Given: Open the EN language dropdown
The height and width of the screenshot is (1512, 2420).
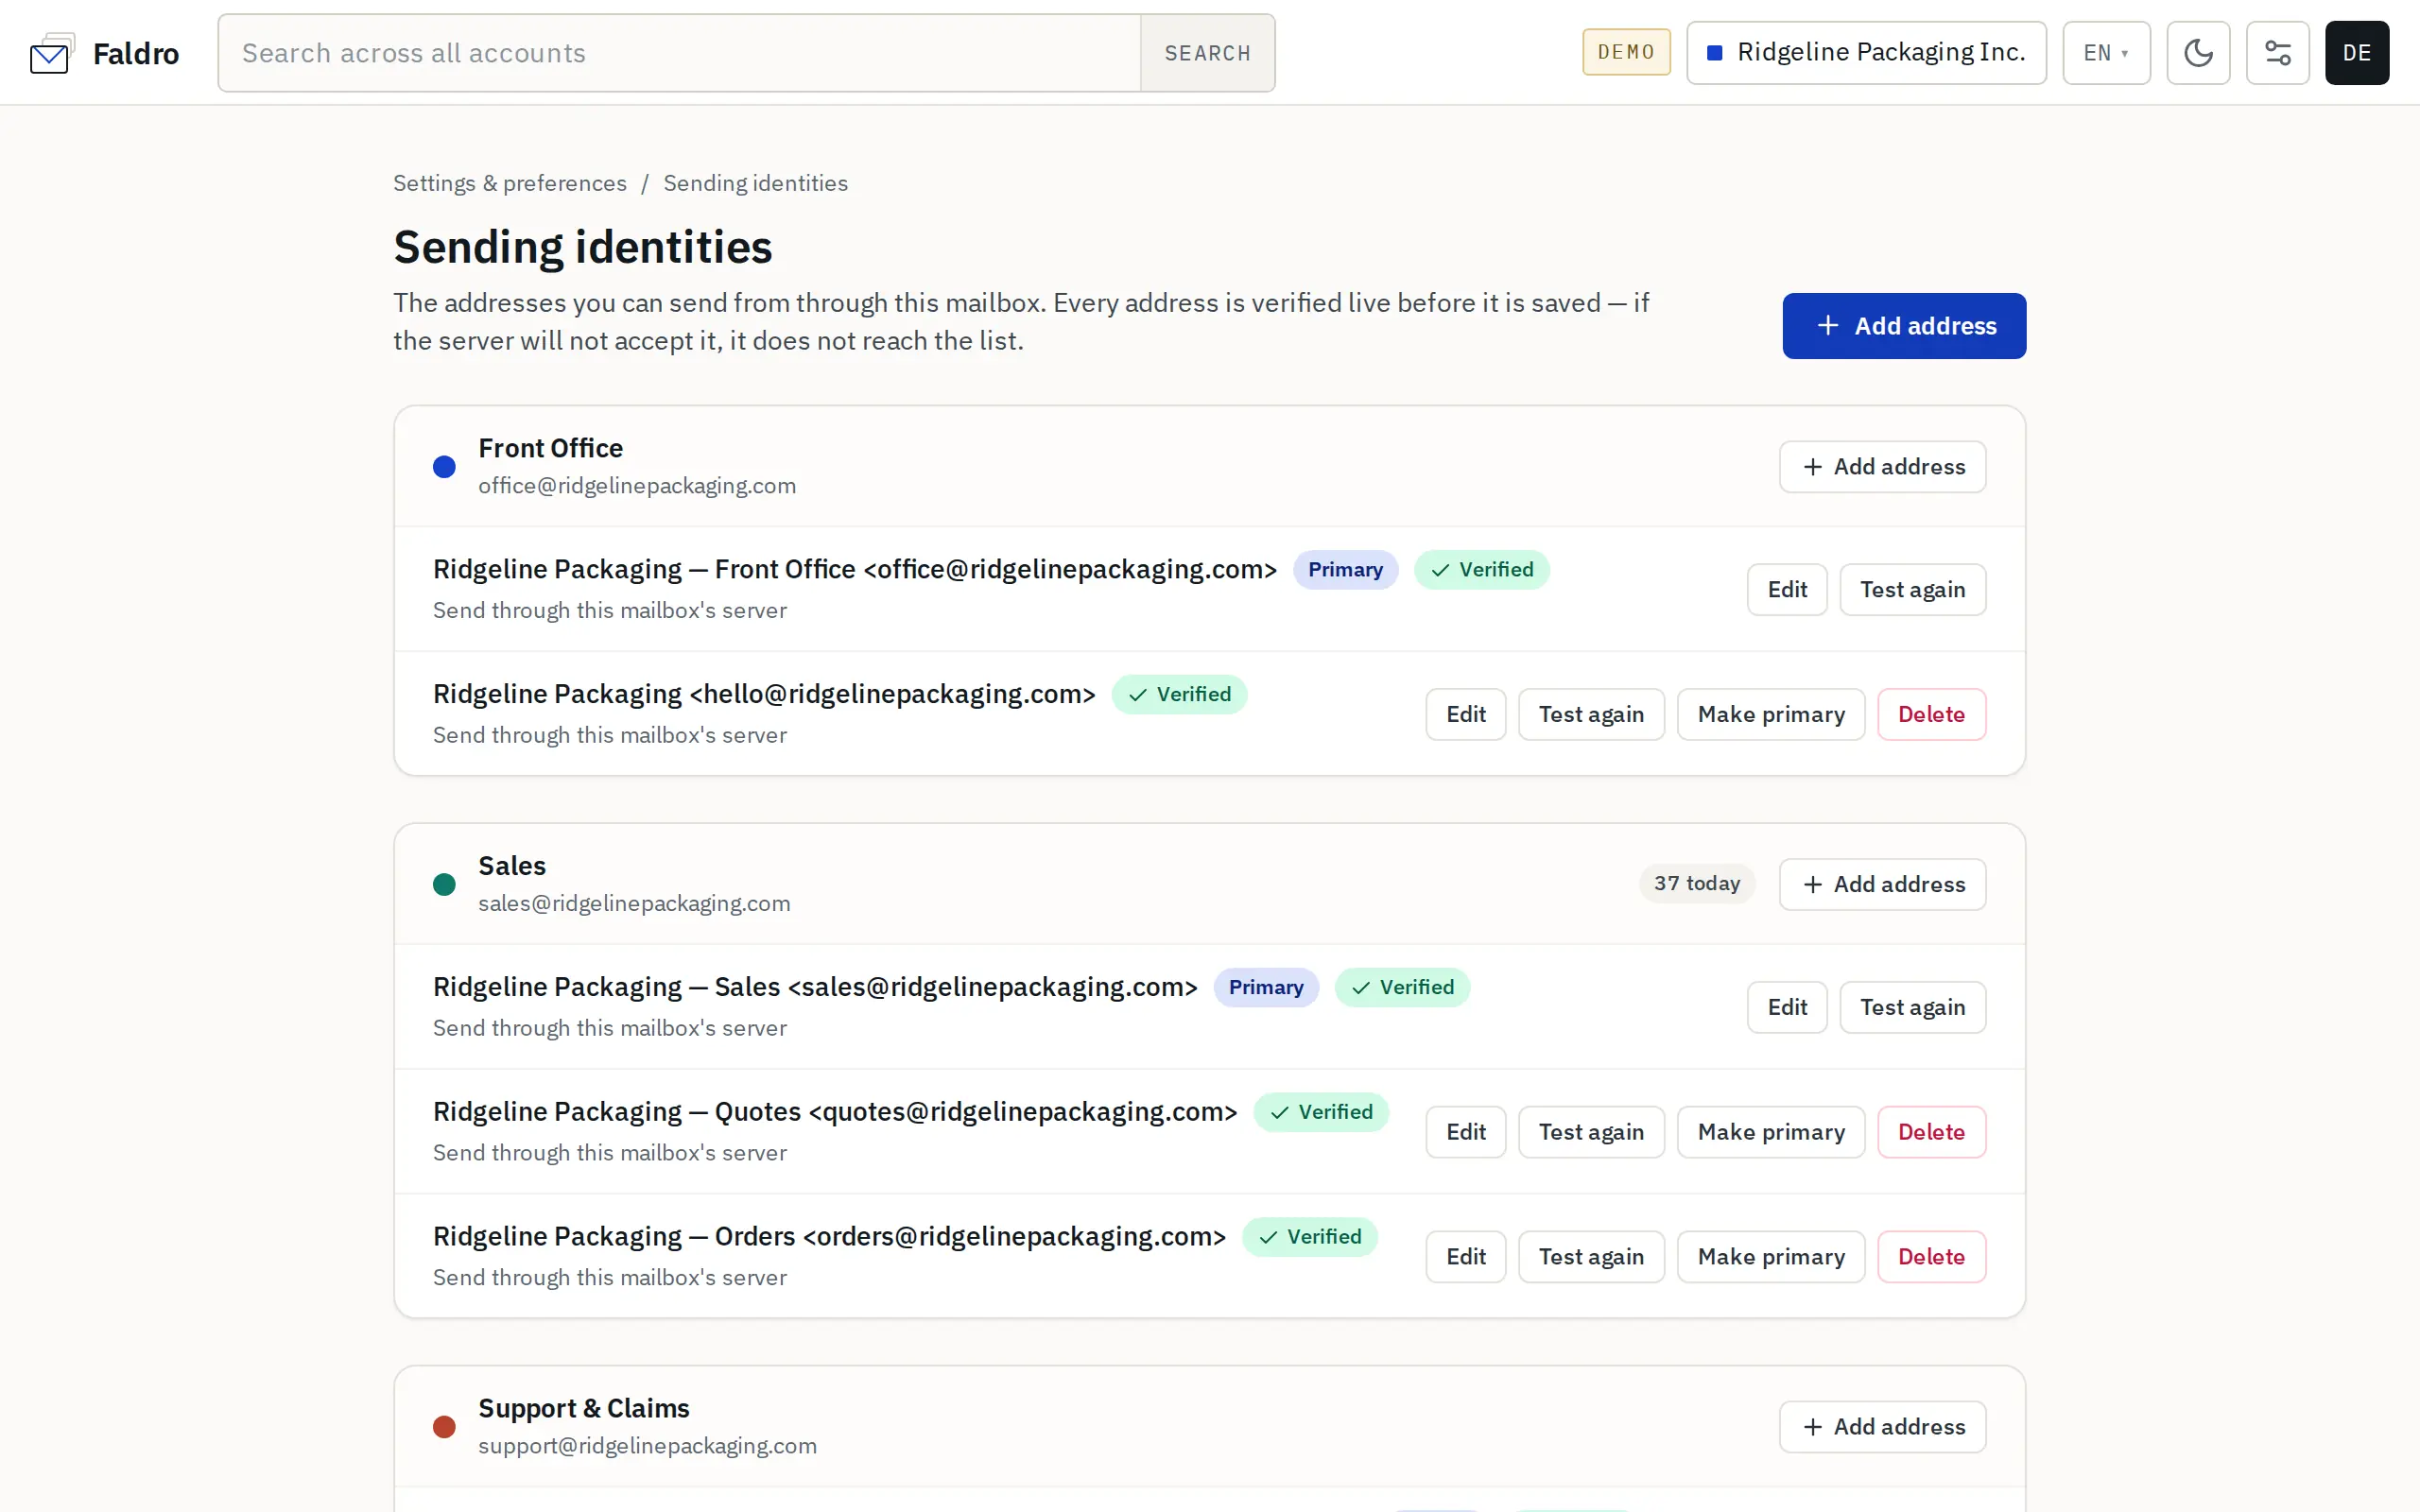Looking at the screenshot, I should 2106,53.
